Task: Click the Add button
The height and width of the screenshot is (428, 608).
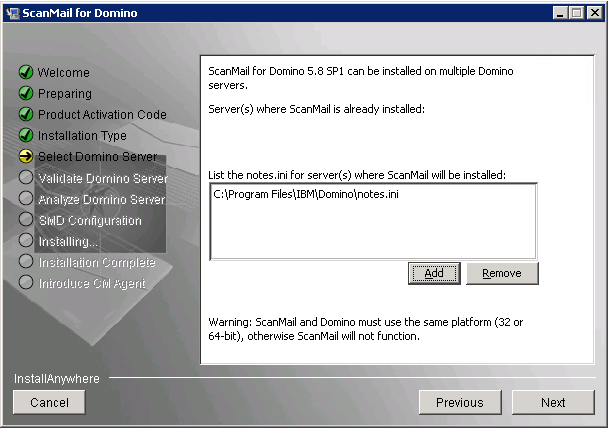Action: point(434,273)
